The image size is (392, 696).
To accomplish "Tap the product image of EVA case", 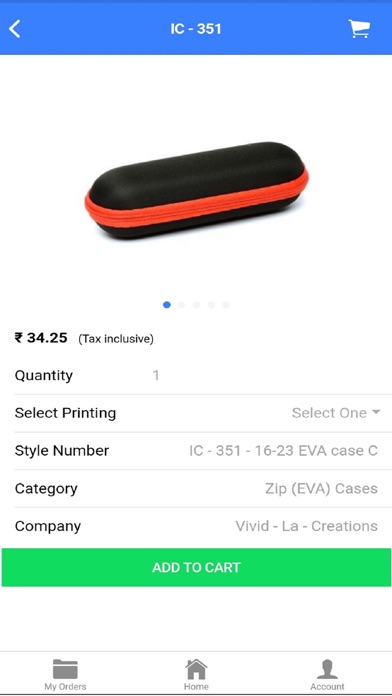I will click(x=196, y=190).
